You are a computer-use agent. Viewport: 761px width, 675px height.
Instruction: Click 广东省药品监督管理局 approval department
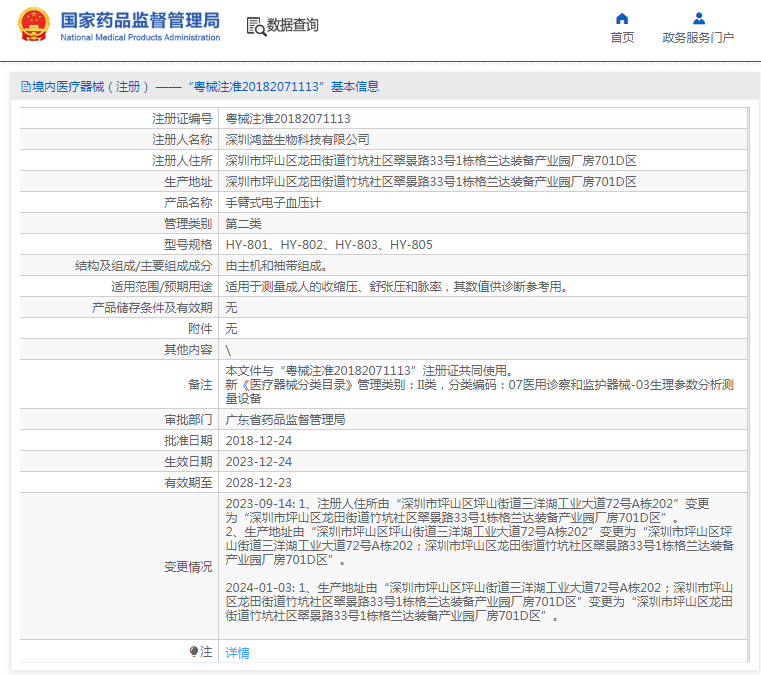[x=285, y=420]
